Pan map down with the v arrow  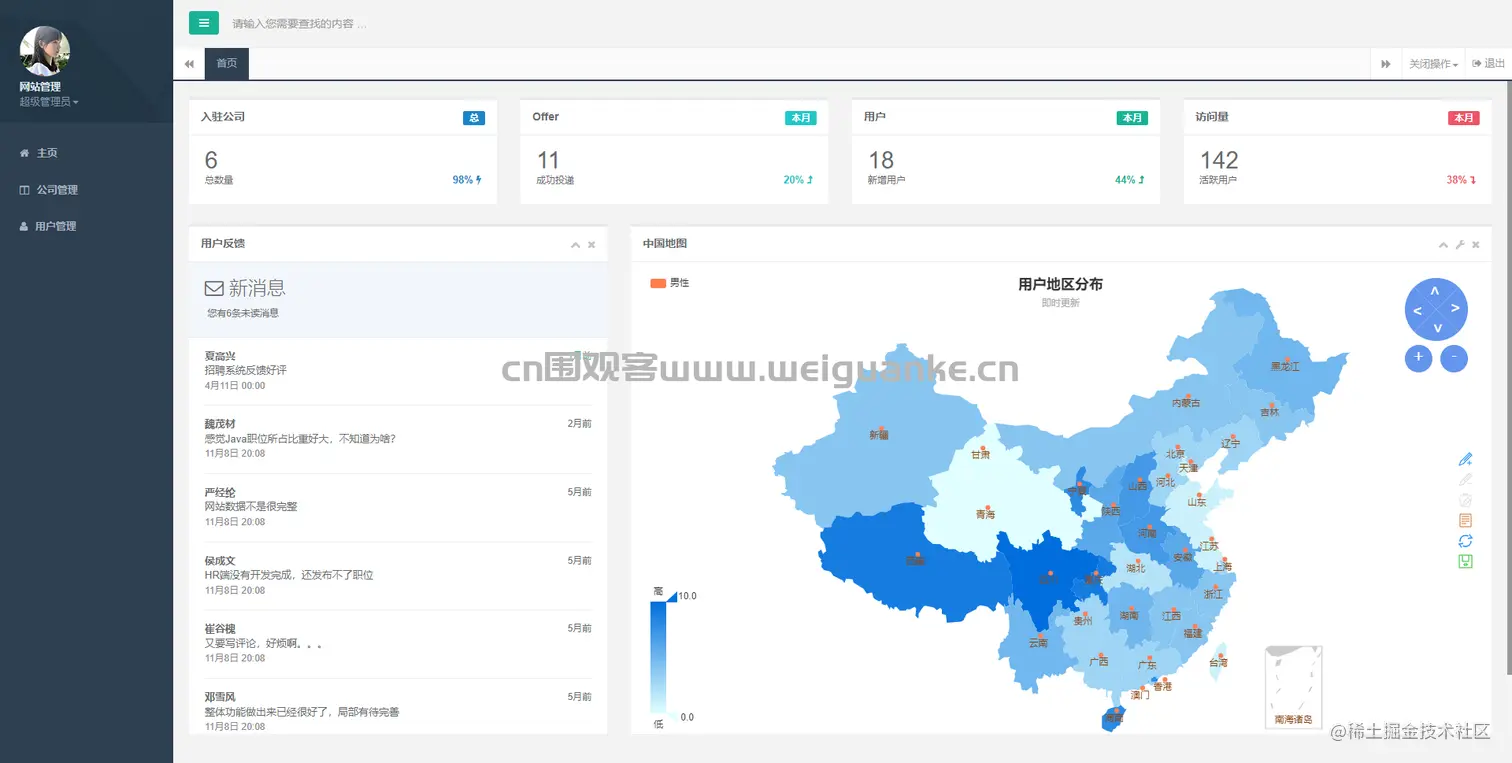1437,328
